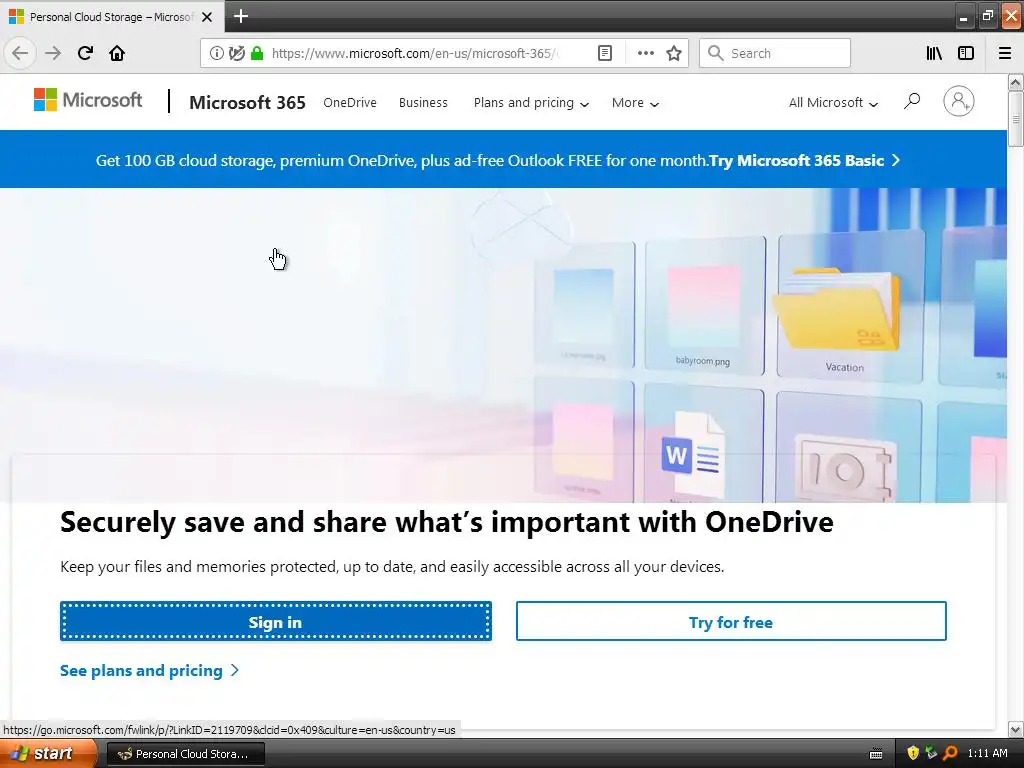Image resolution: width=1024 pixels, height=768 pixels.
Task: Close the Personal Cloud Storage tab
Action: click(207, 17)
